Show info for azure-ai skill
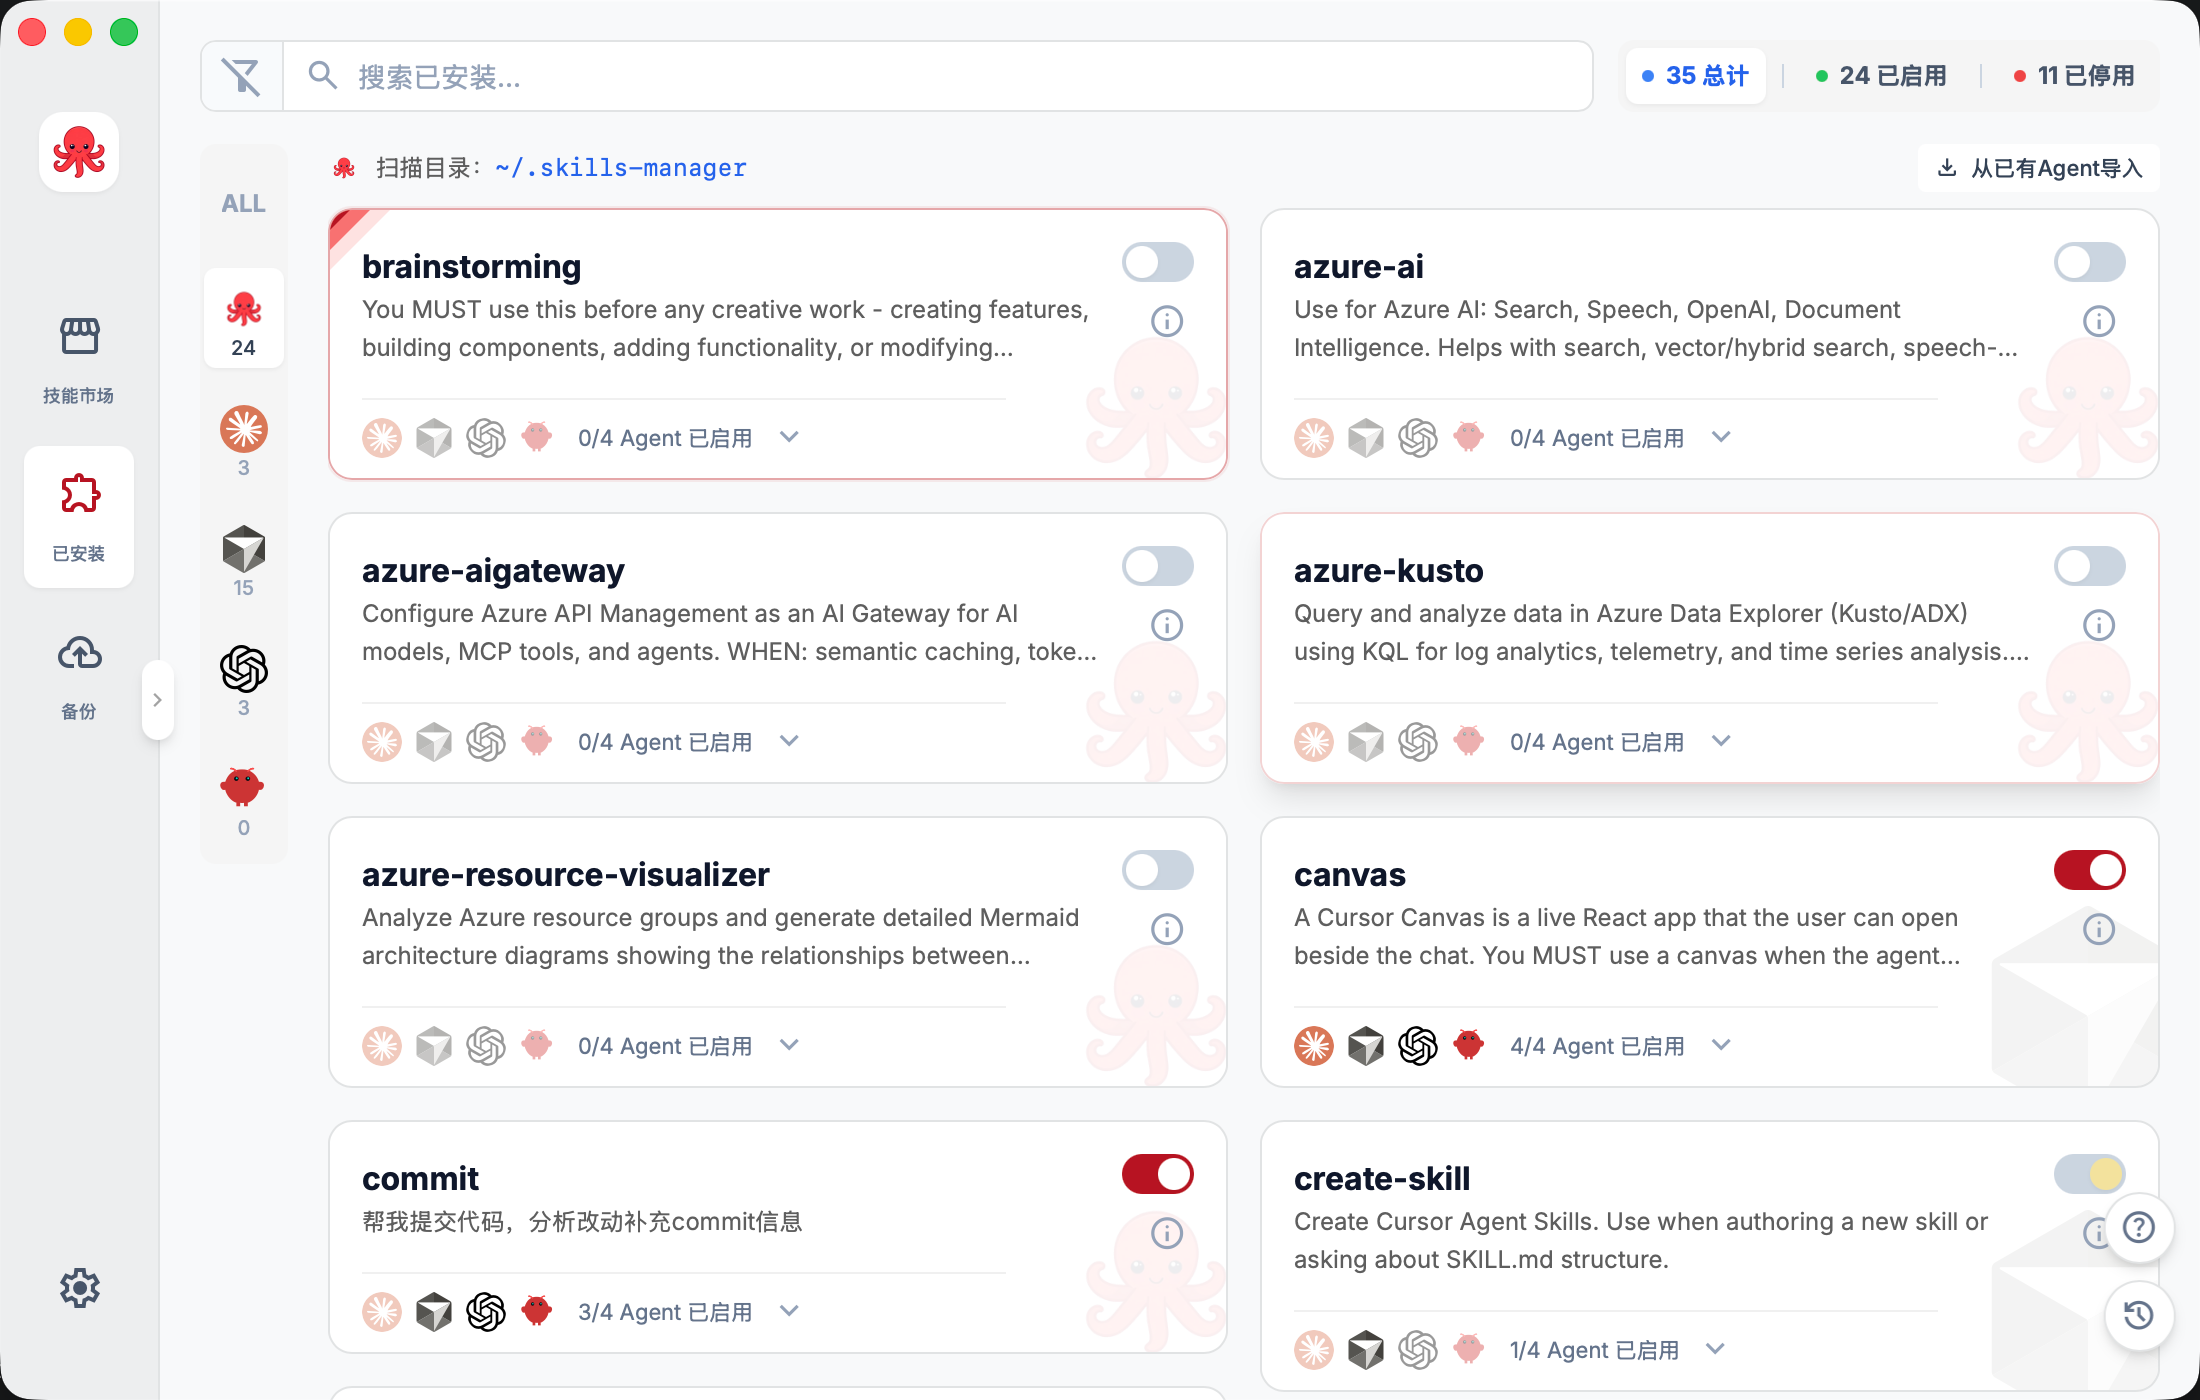This screenshot has width=2200, height=1400. [x=2099, y=321]
